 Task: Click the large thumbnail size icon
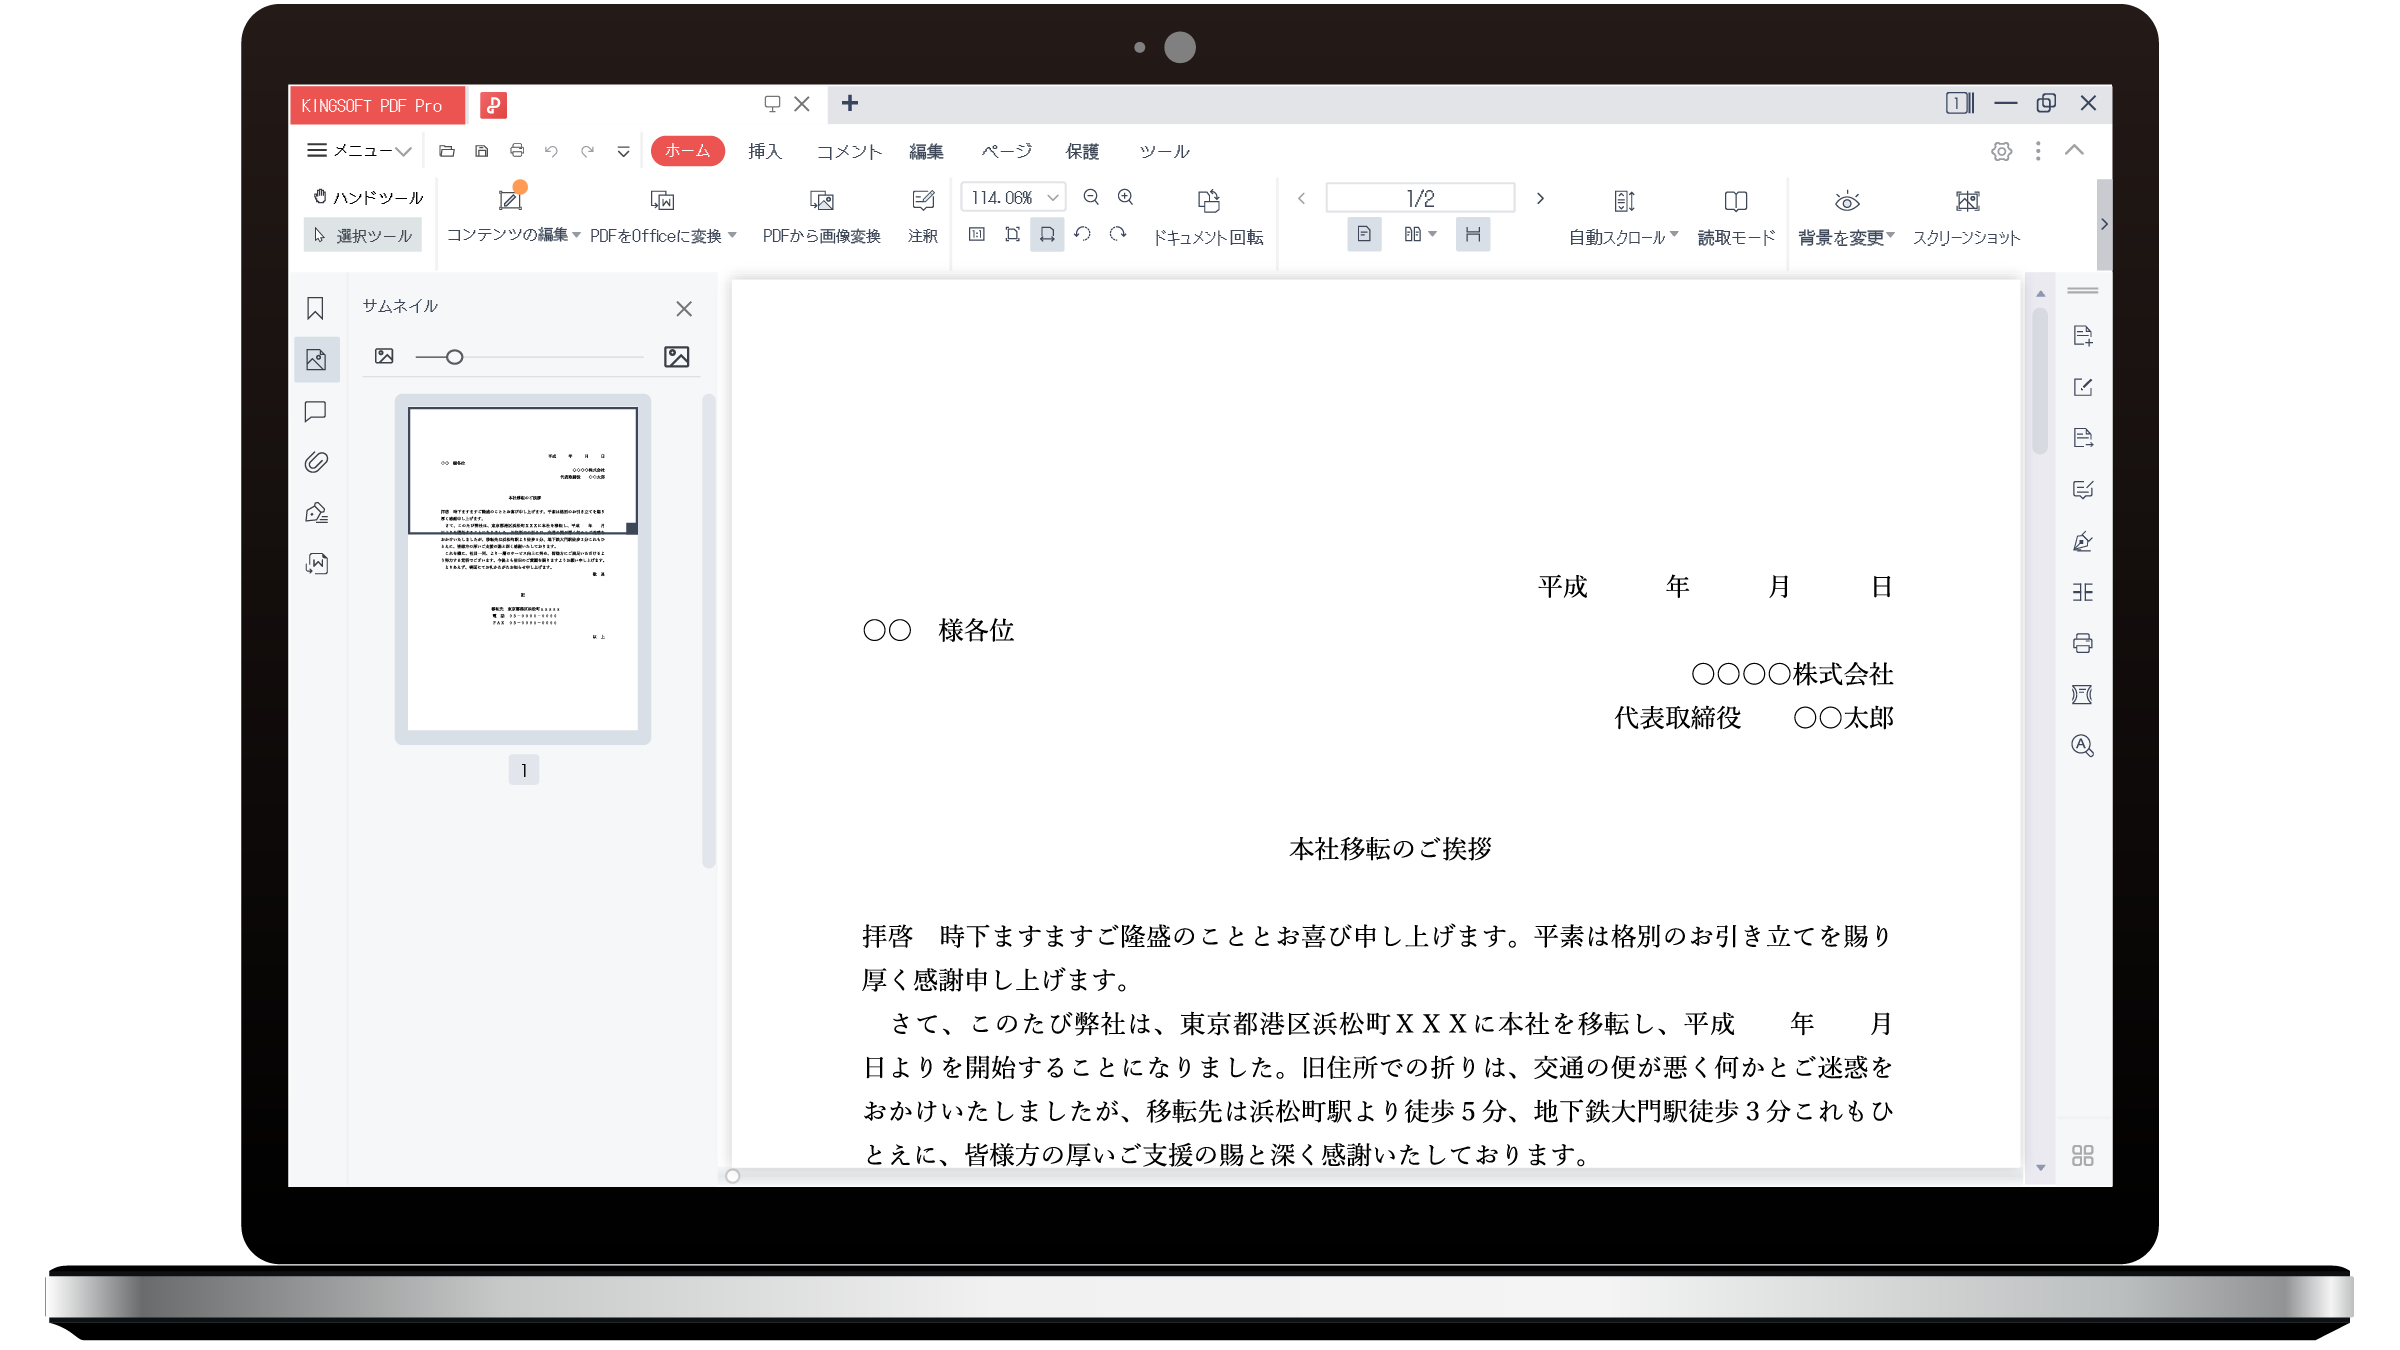677,357
